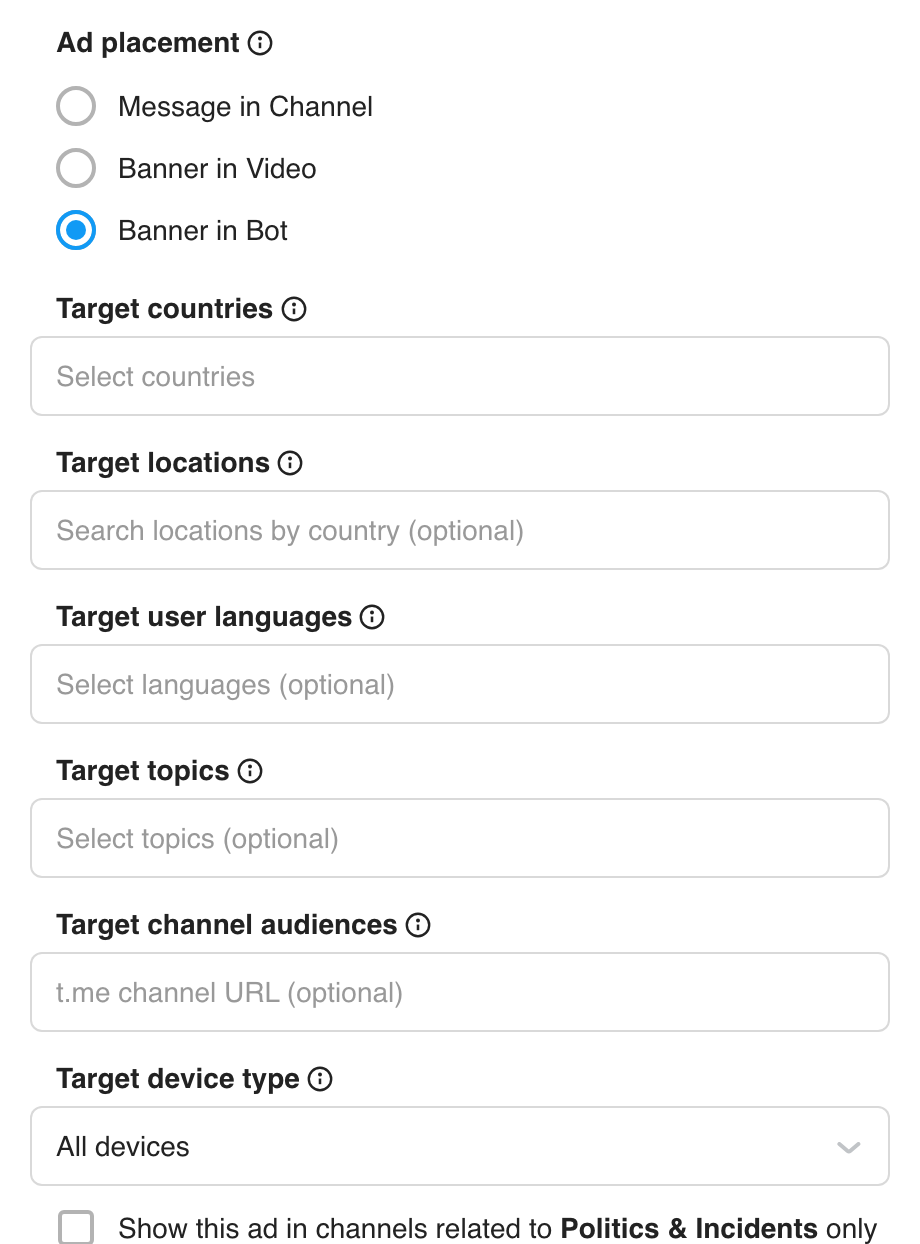Click the Banner in Video label text
Viewport: 920px width, 1244px height.
(217, 169)
